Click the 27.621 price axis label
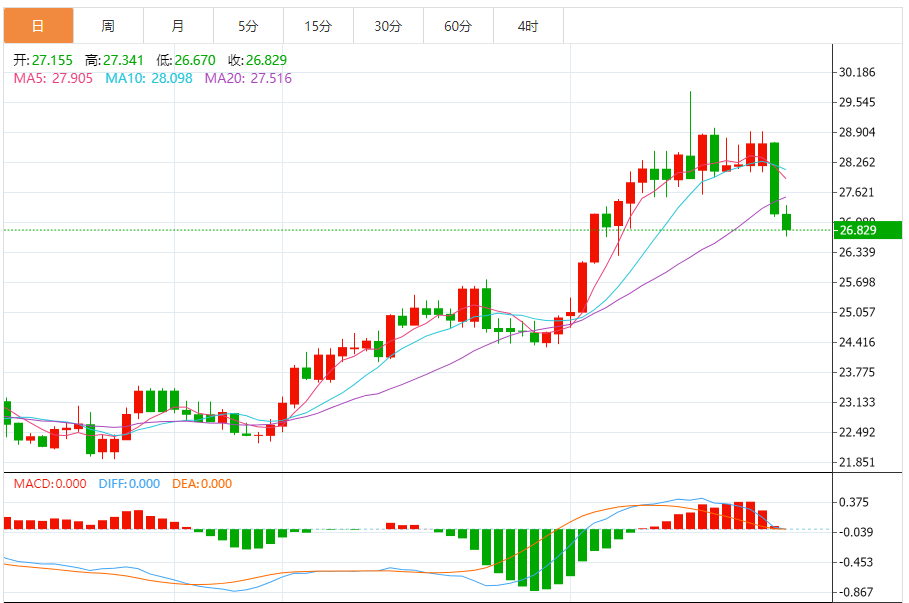The width and height of the screenshot is (909, 603). (857, 192)
